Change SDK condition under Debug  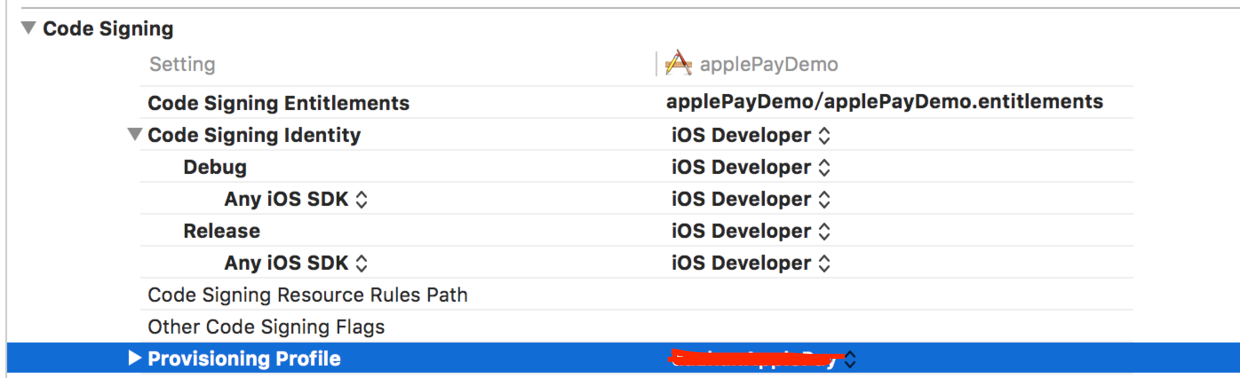coord(296,199)
